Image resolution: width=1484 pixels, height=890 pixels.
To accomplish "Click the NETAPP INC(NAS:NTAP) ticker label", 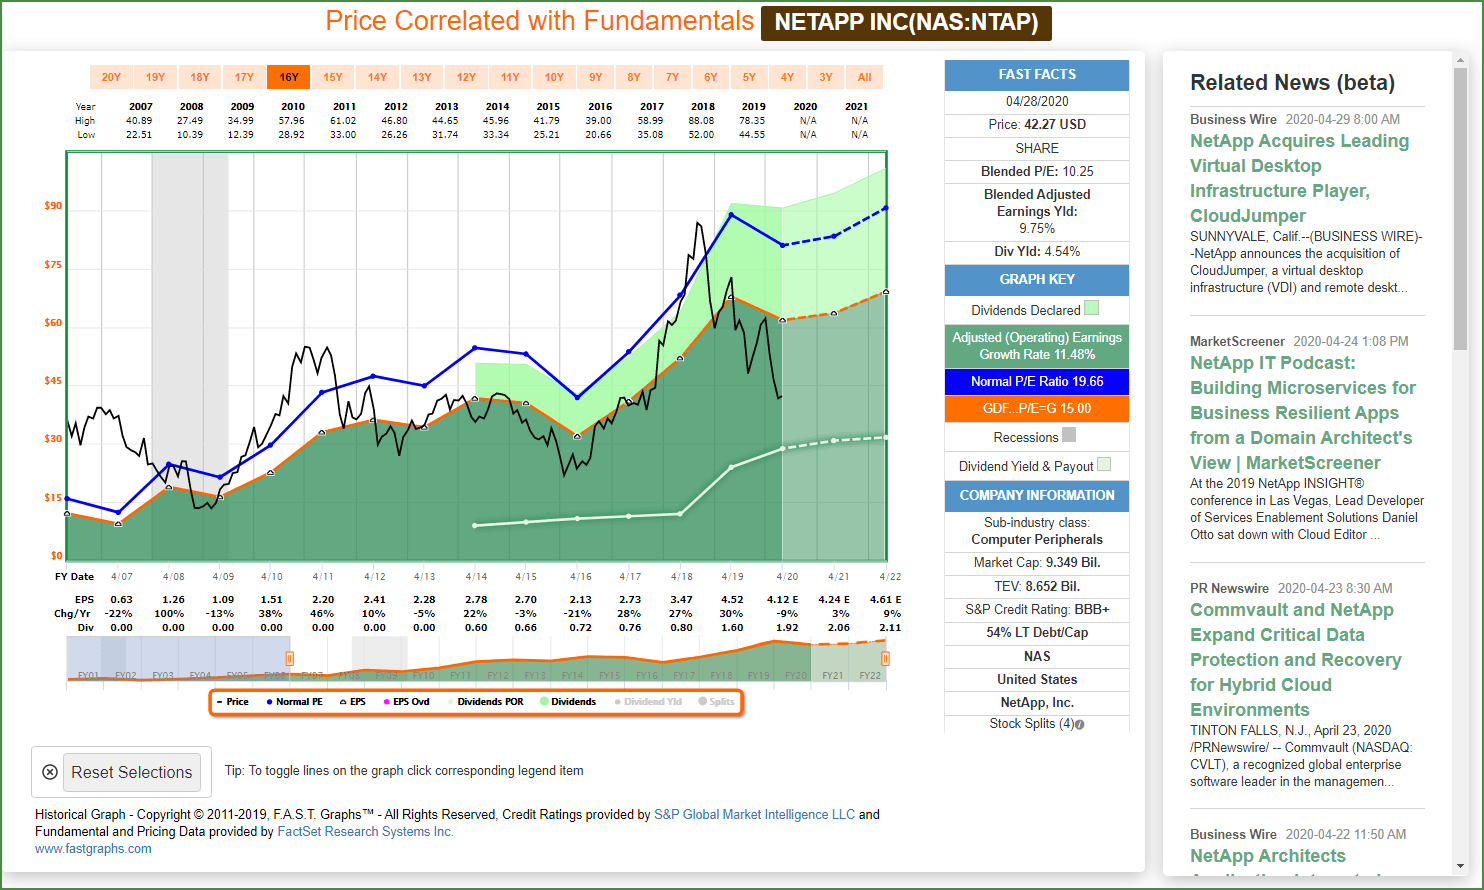I will click(906, 22).
